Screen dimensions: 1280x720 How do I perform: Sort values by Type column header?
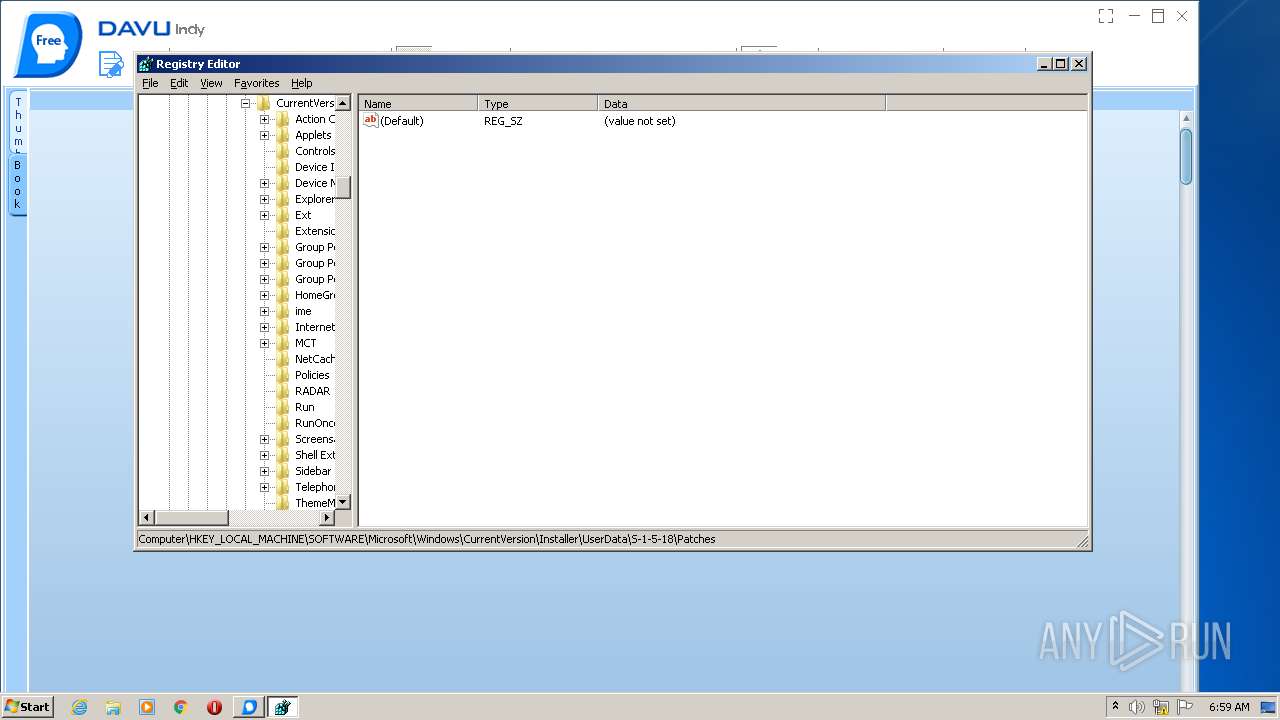(x=538, y=103)
